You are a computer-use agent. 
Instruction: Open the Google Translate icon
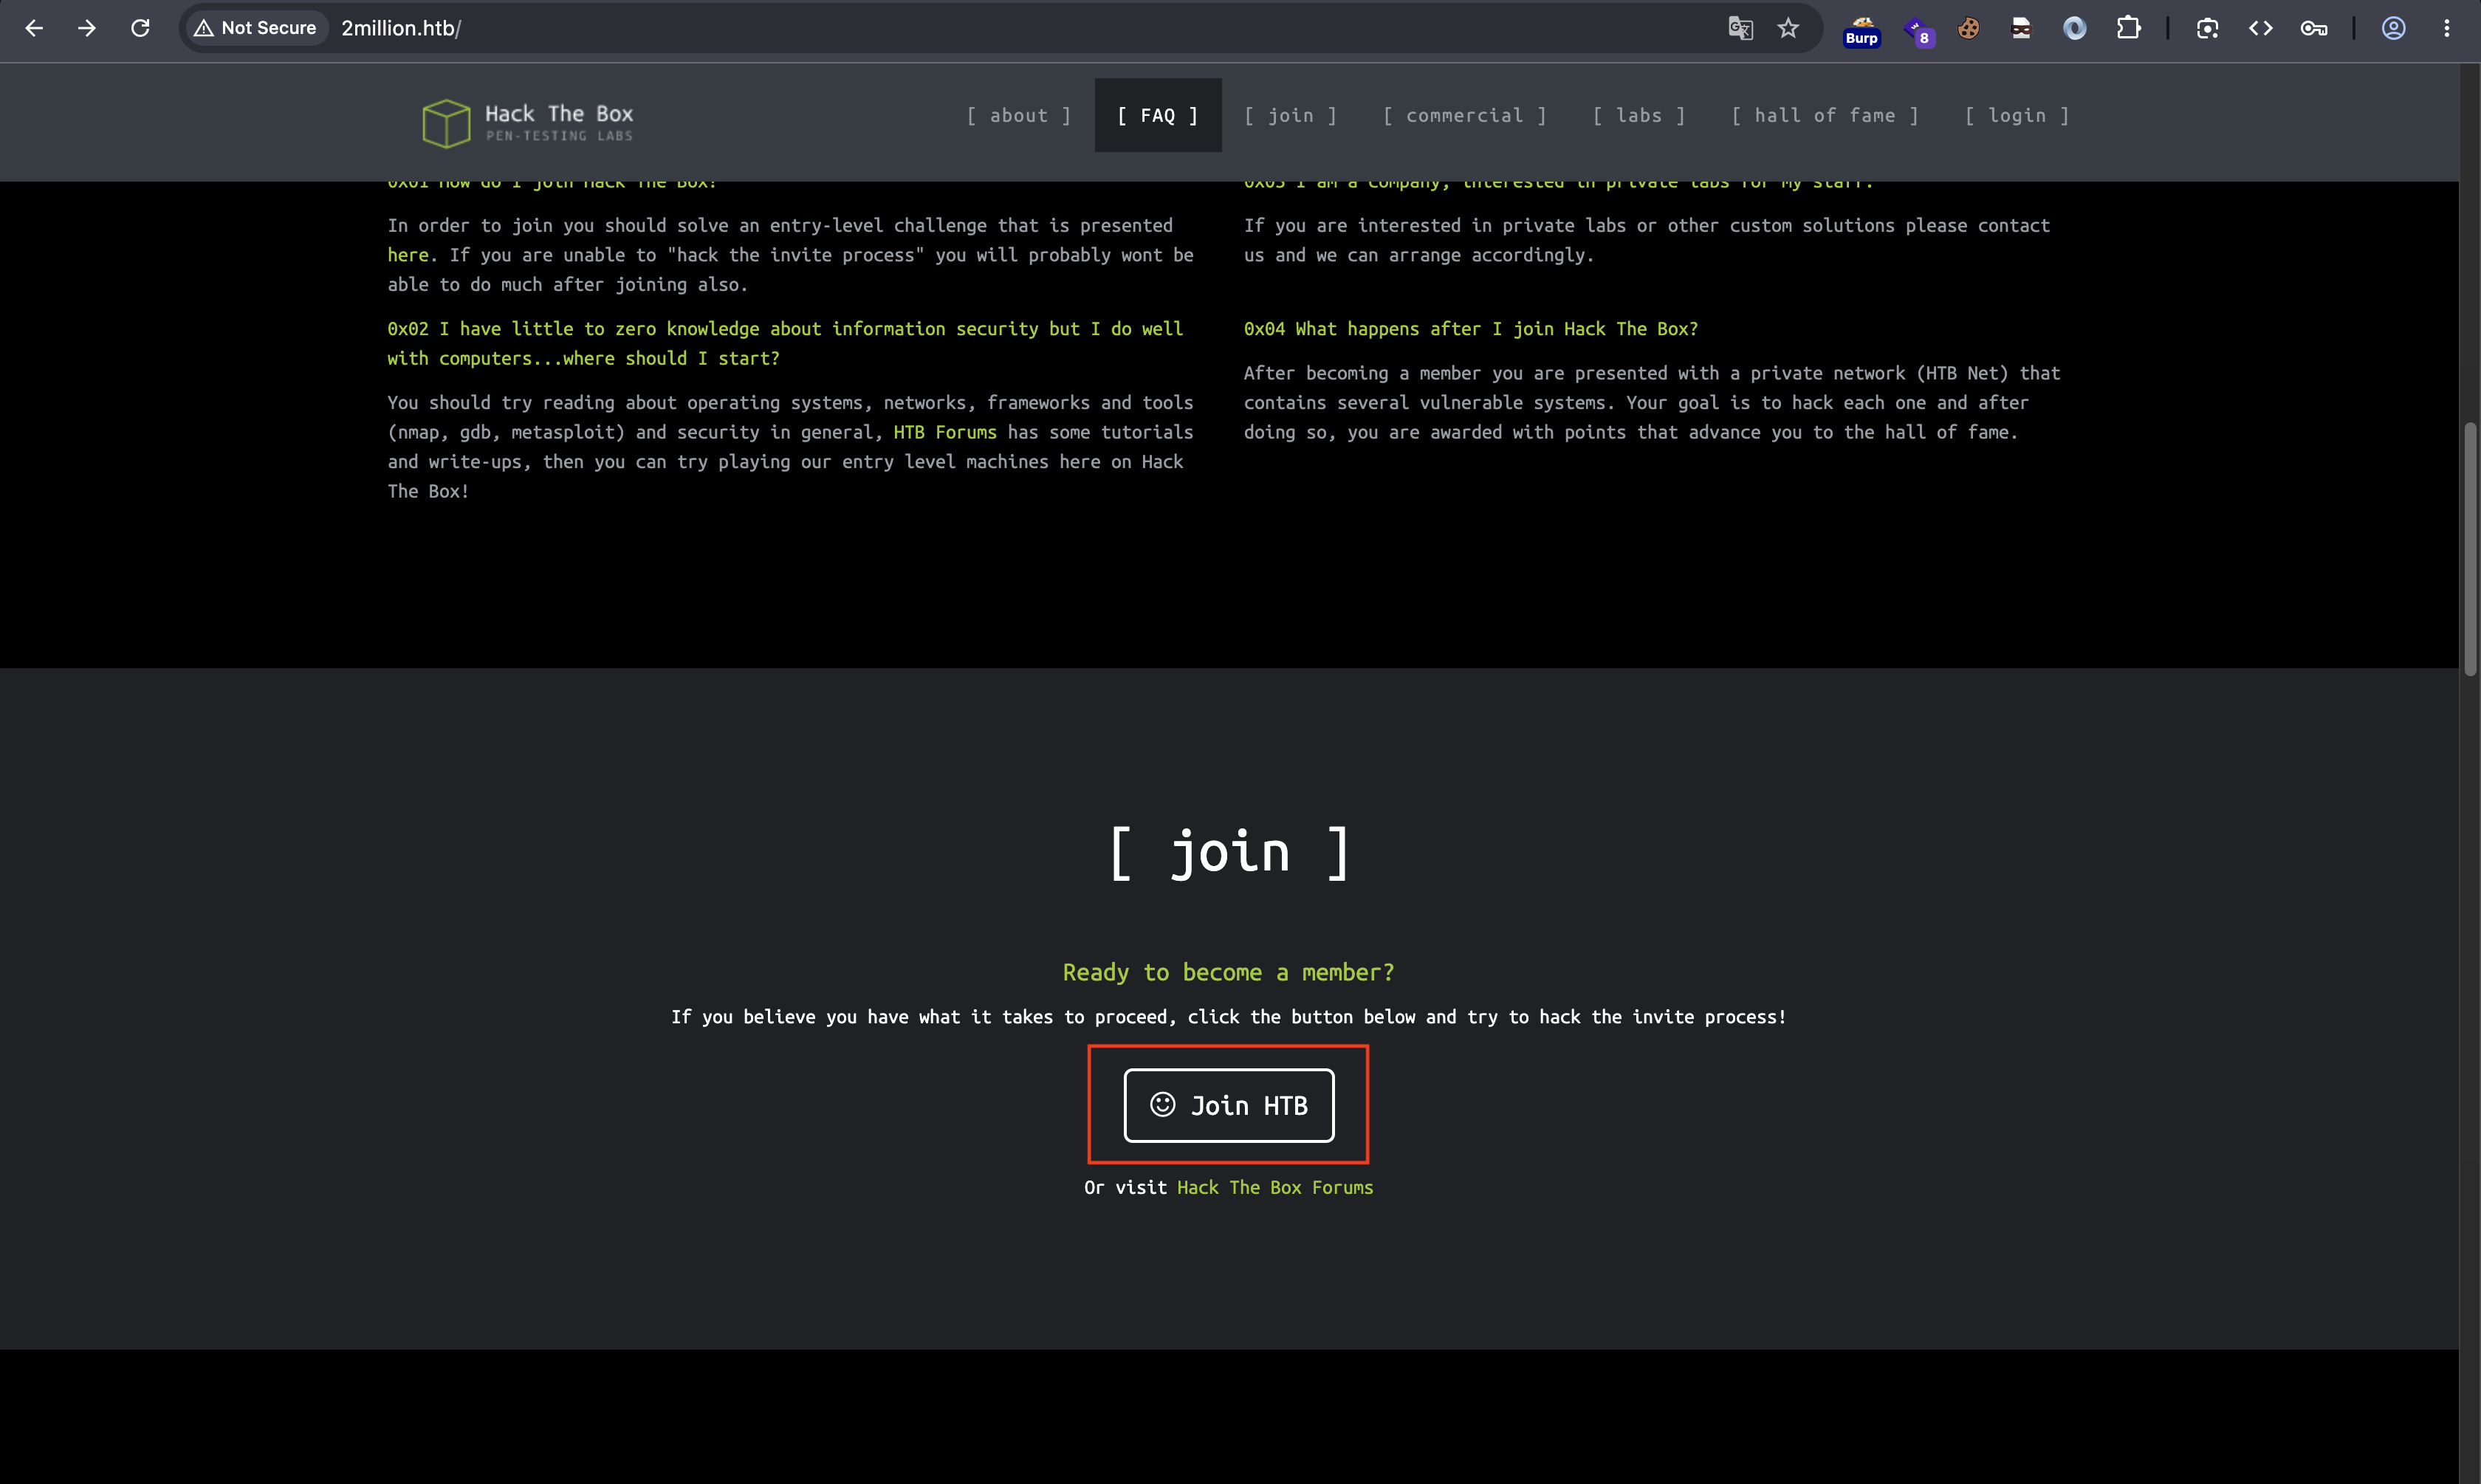pyautogui.click(x=1740, y=28)
